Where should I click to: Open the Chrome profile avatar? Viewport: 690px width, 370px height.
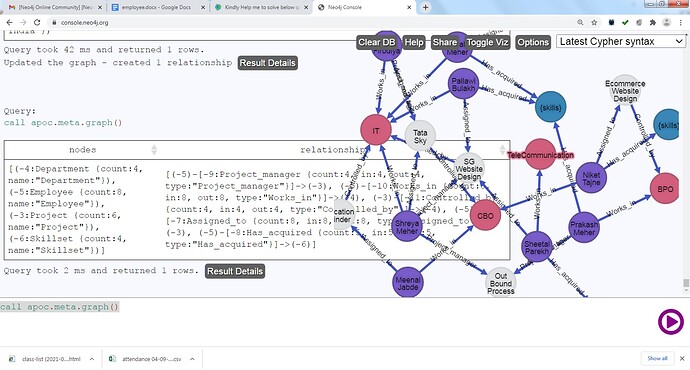pyautogui.click(x=667, y=22)
